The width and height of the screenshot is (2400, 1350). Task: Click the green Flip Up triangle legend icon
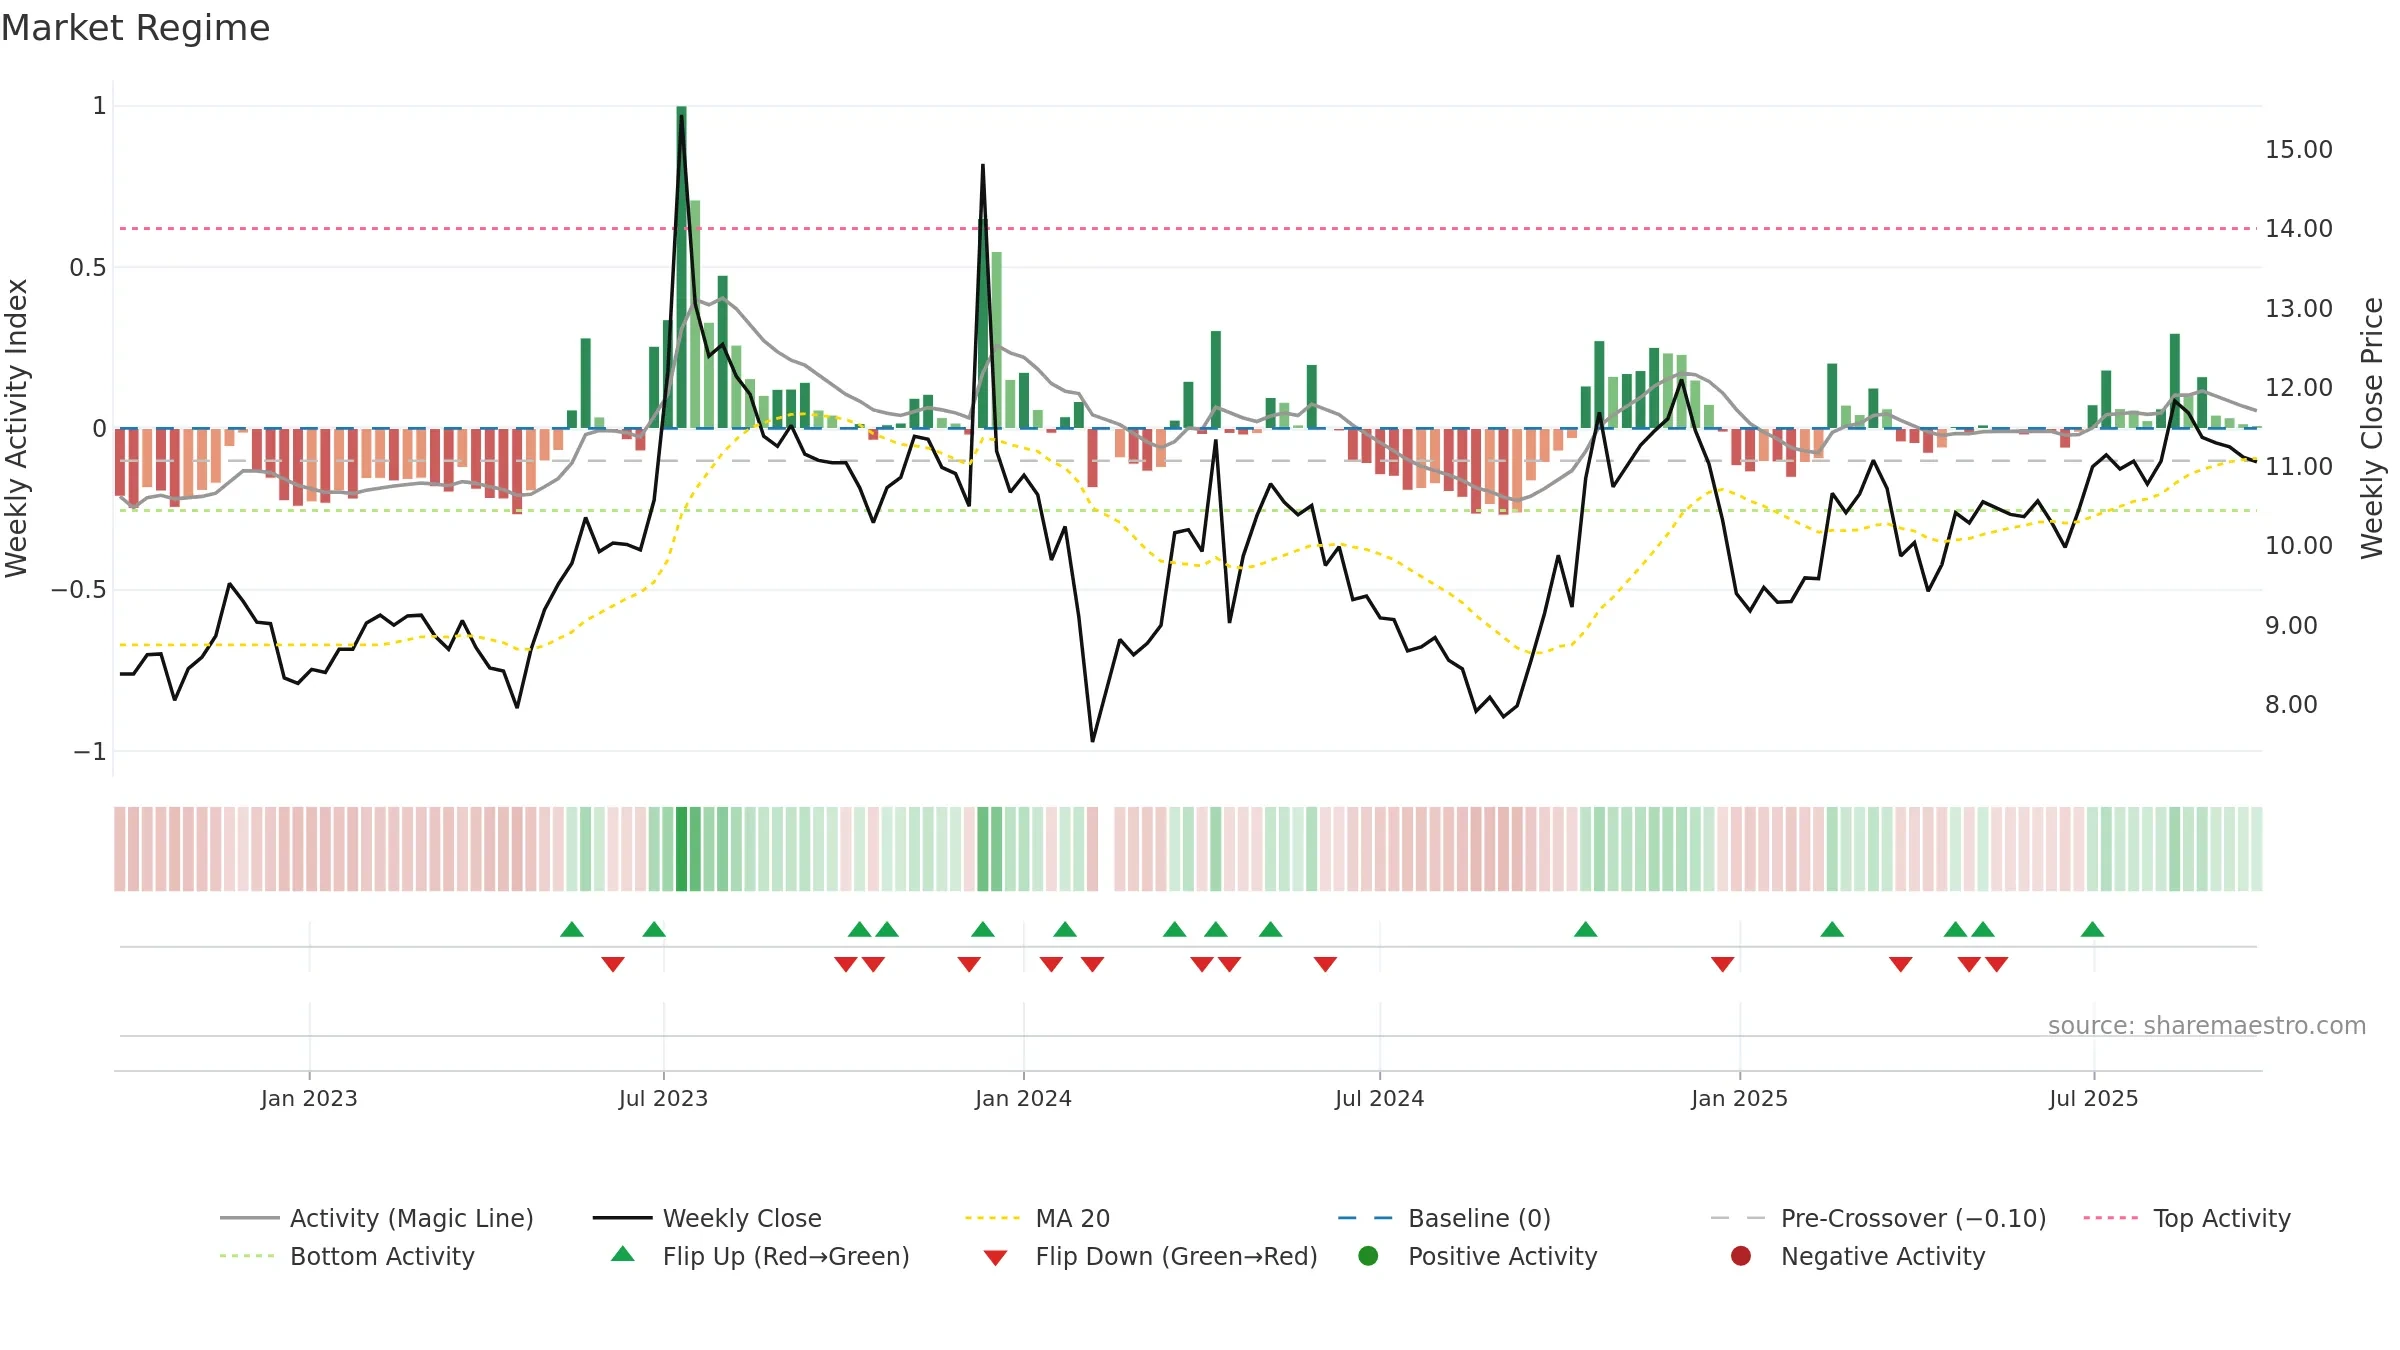pyautogui.click(x=622, y=1254)
